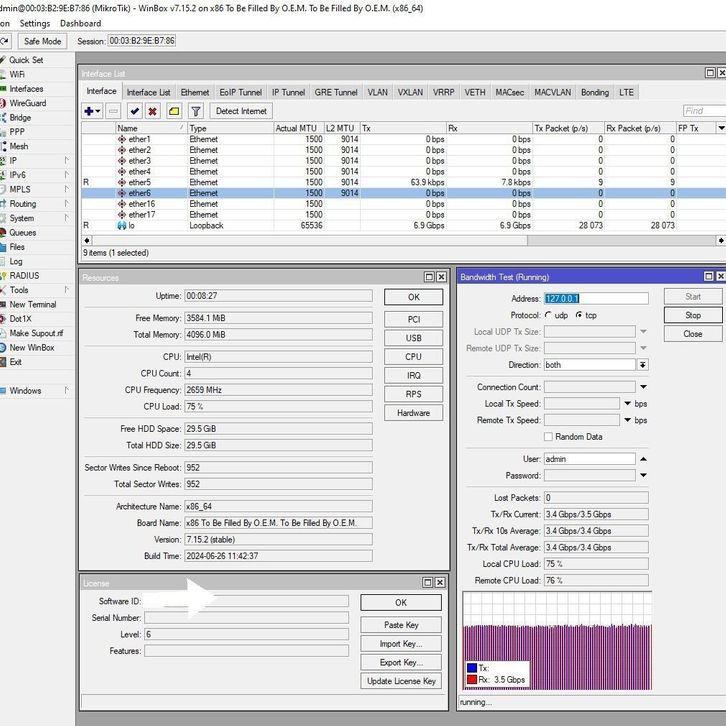Click the funnel Filter icon
Screen dimensions: 726x726
point(196,111)
